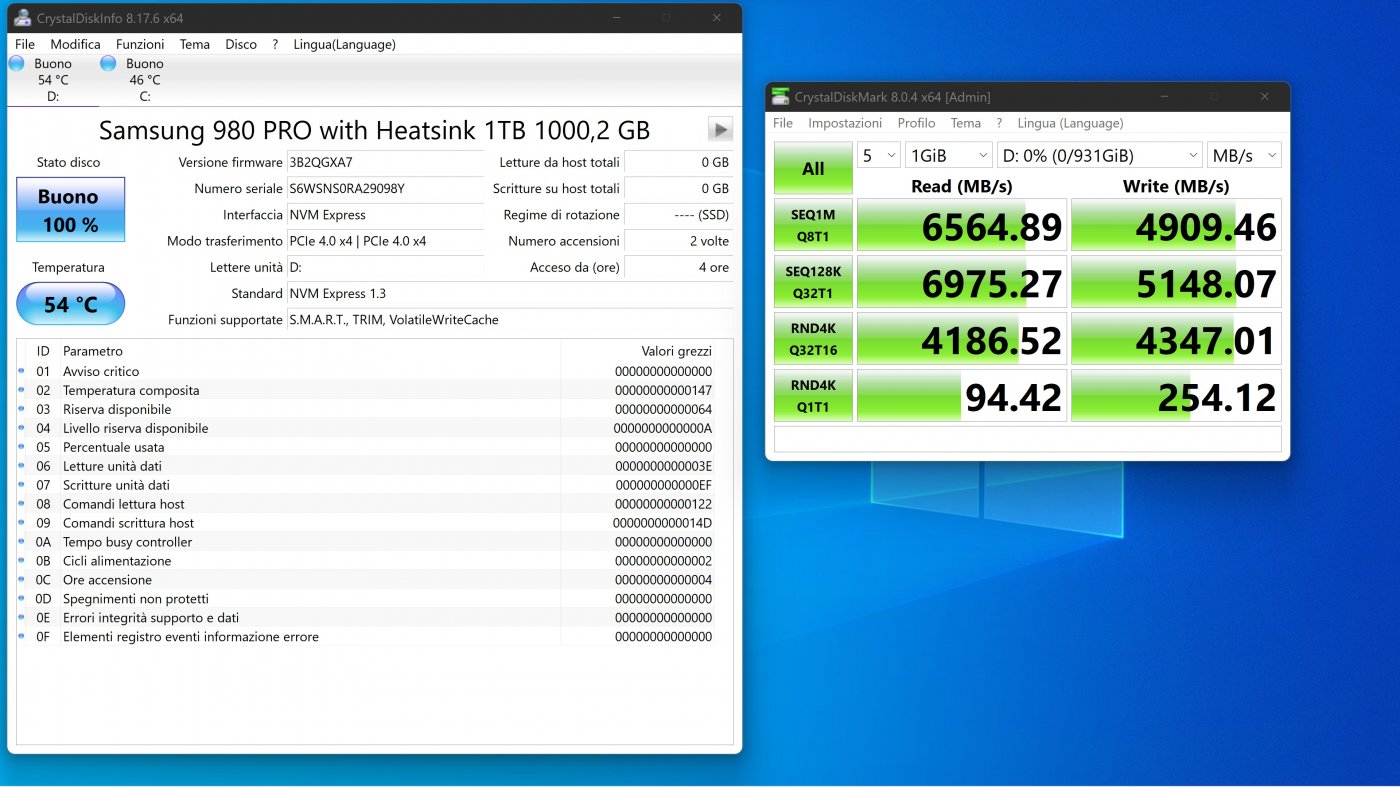Open the test count dropdown showing 5

(x=879, y=155)
